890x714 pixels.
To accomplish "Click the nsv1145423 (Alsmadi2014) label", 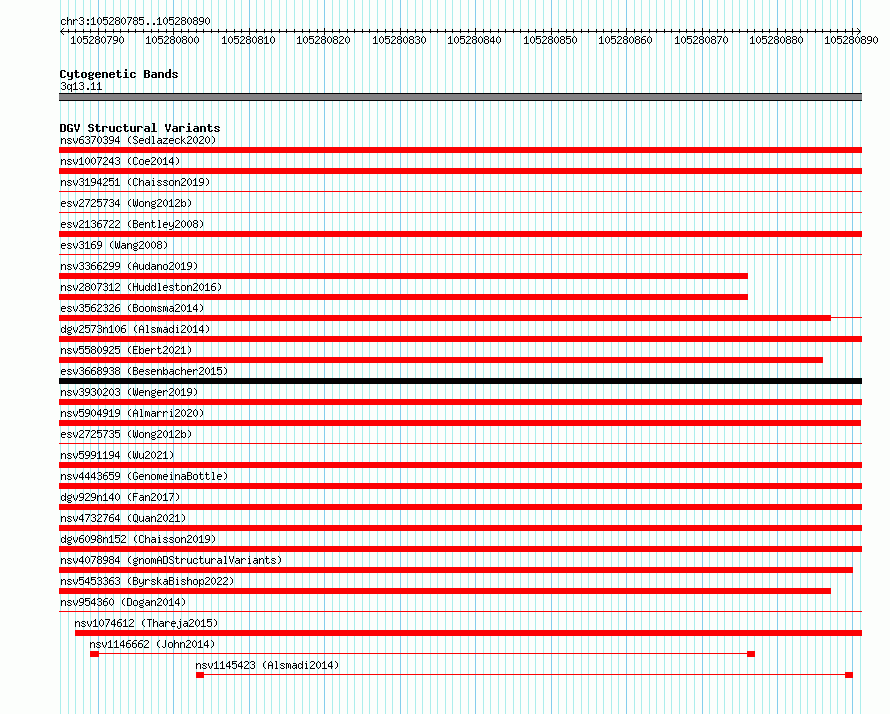I will tap(267, 665).
